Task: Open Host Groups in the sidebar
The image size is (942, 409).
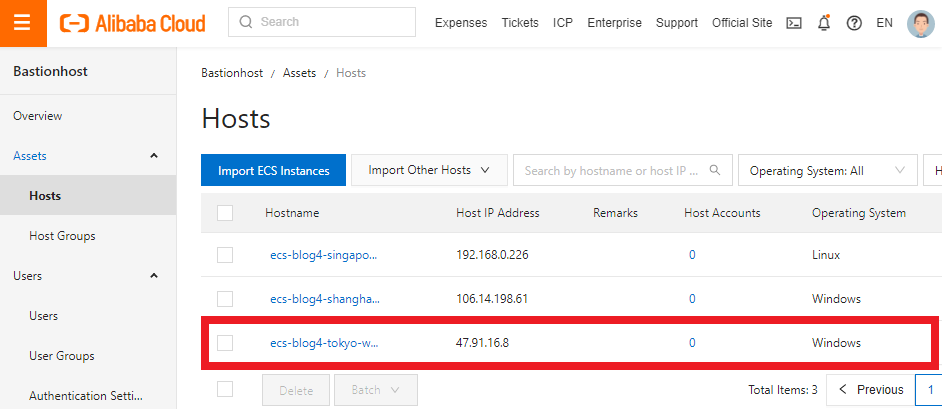Action: [x=62, y=236]
